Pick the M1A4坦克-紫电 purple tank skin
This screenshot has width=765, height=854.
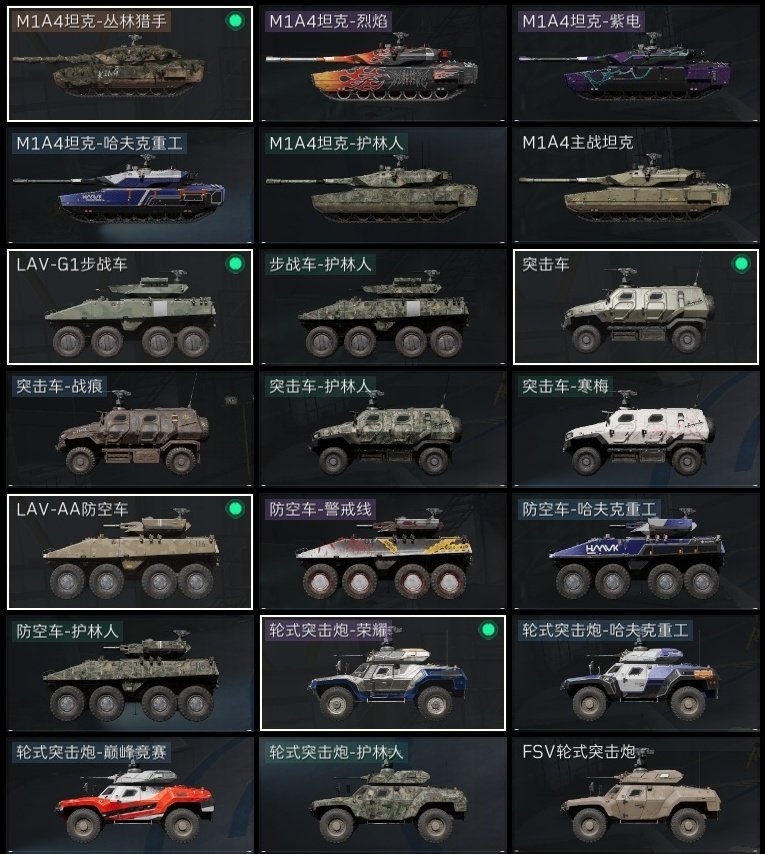(636, 64)
